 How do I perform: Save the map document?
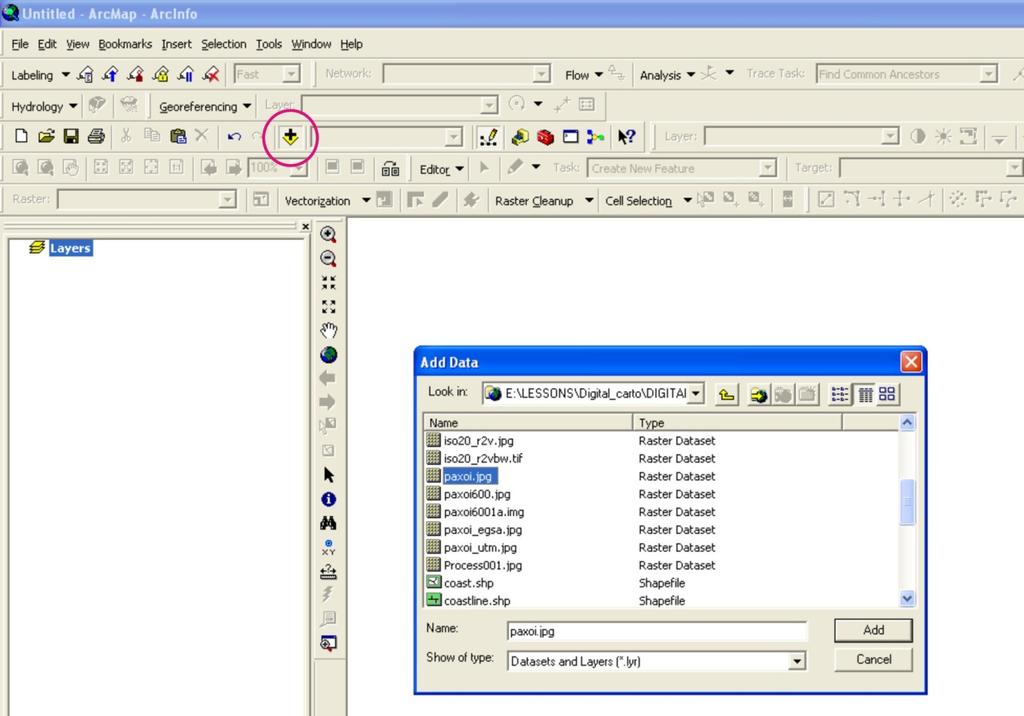pos(71,136)
